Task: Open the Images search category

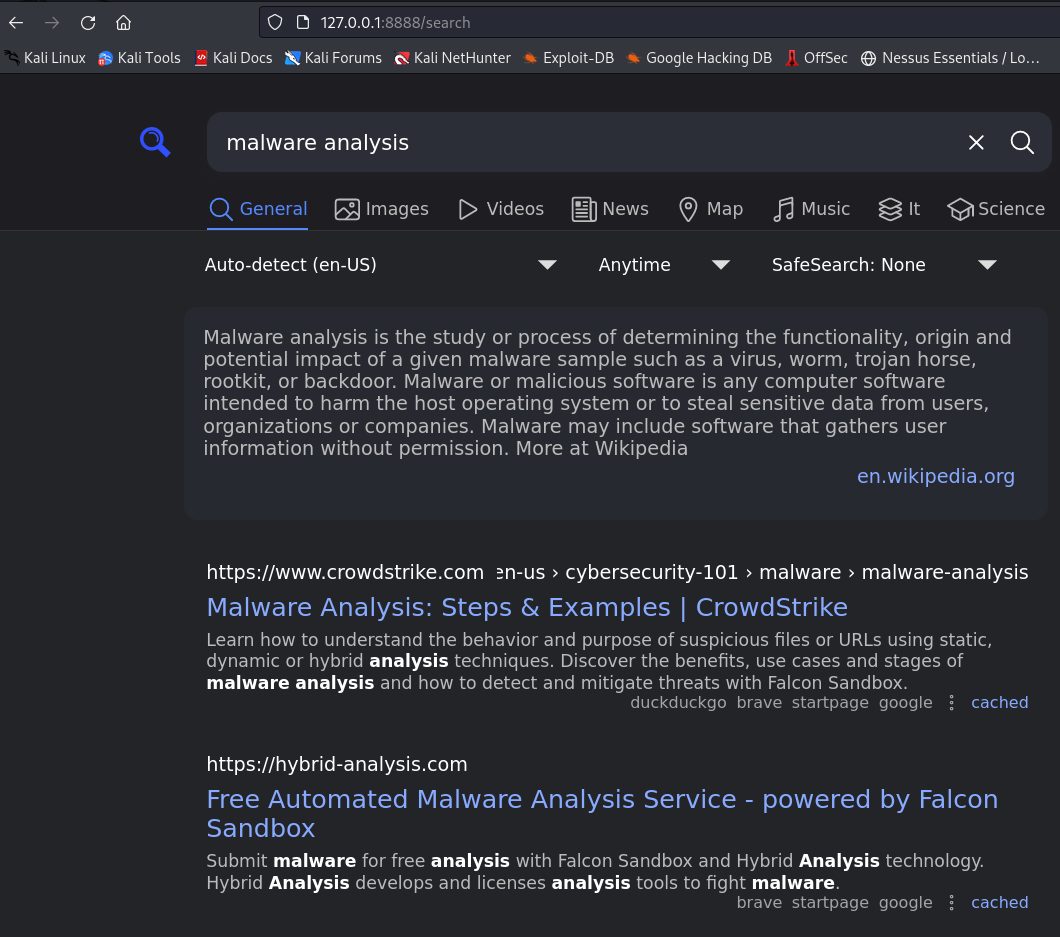Action: 381,209
